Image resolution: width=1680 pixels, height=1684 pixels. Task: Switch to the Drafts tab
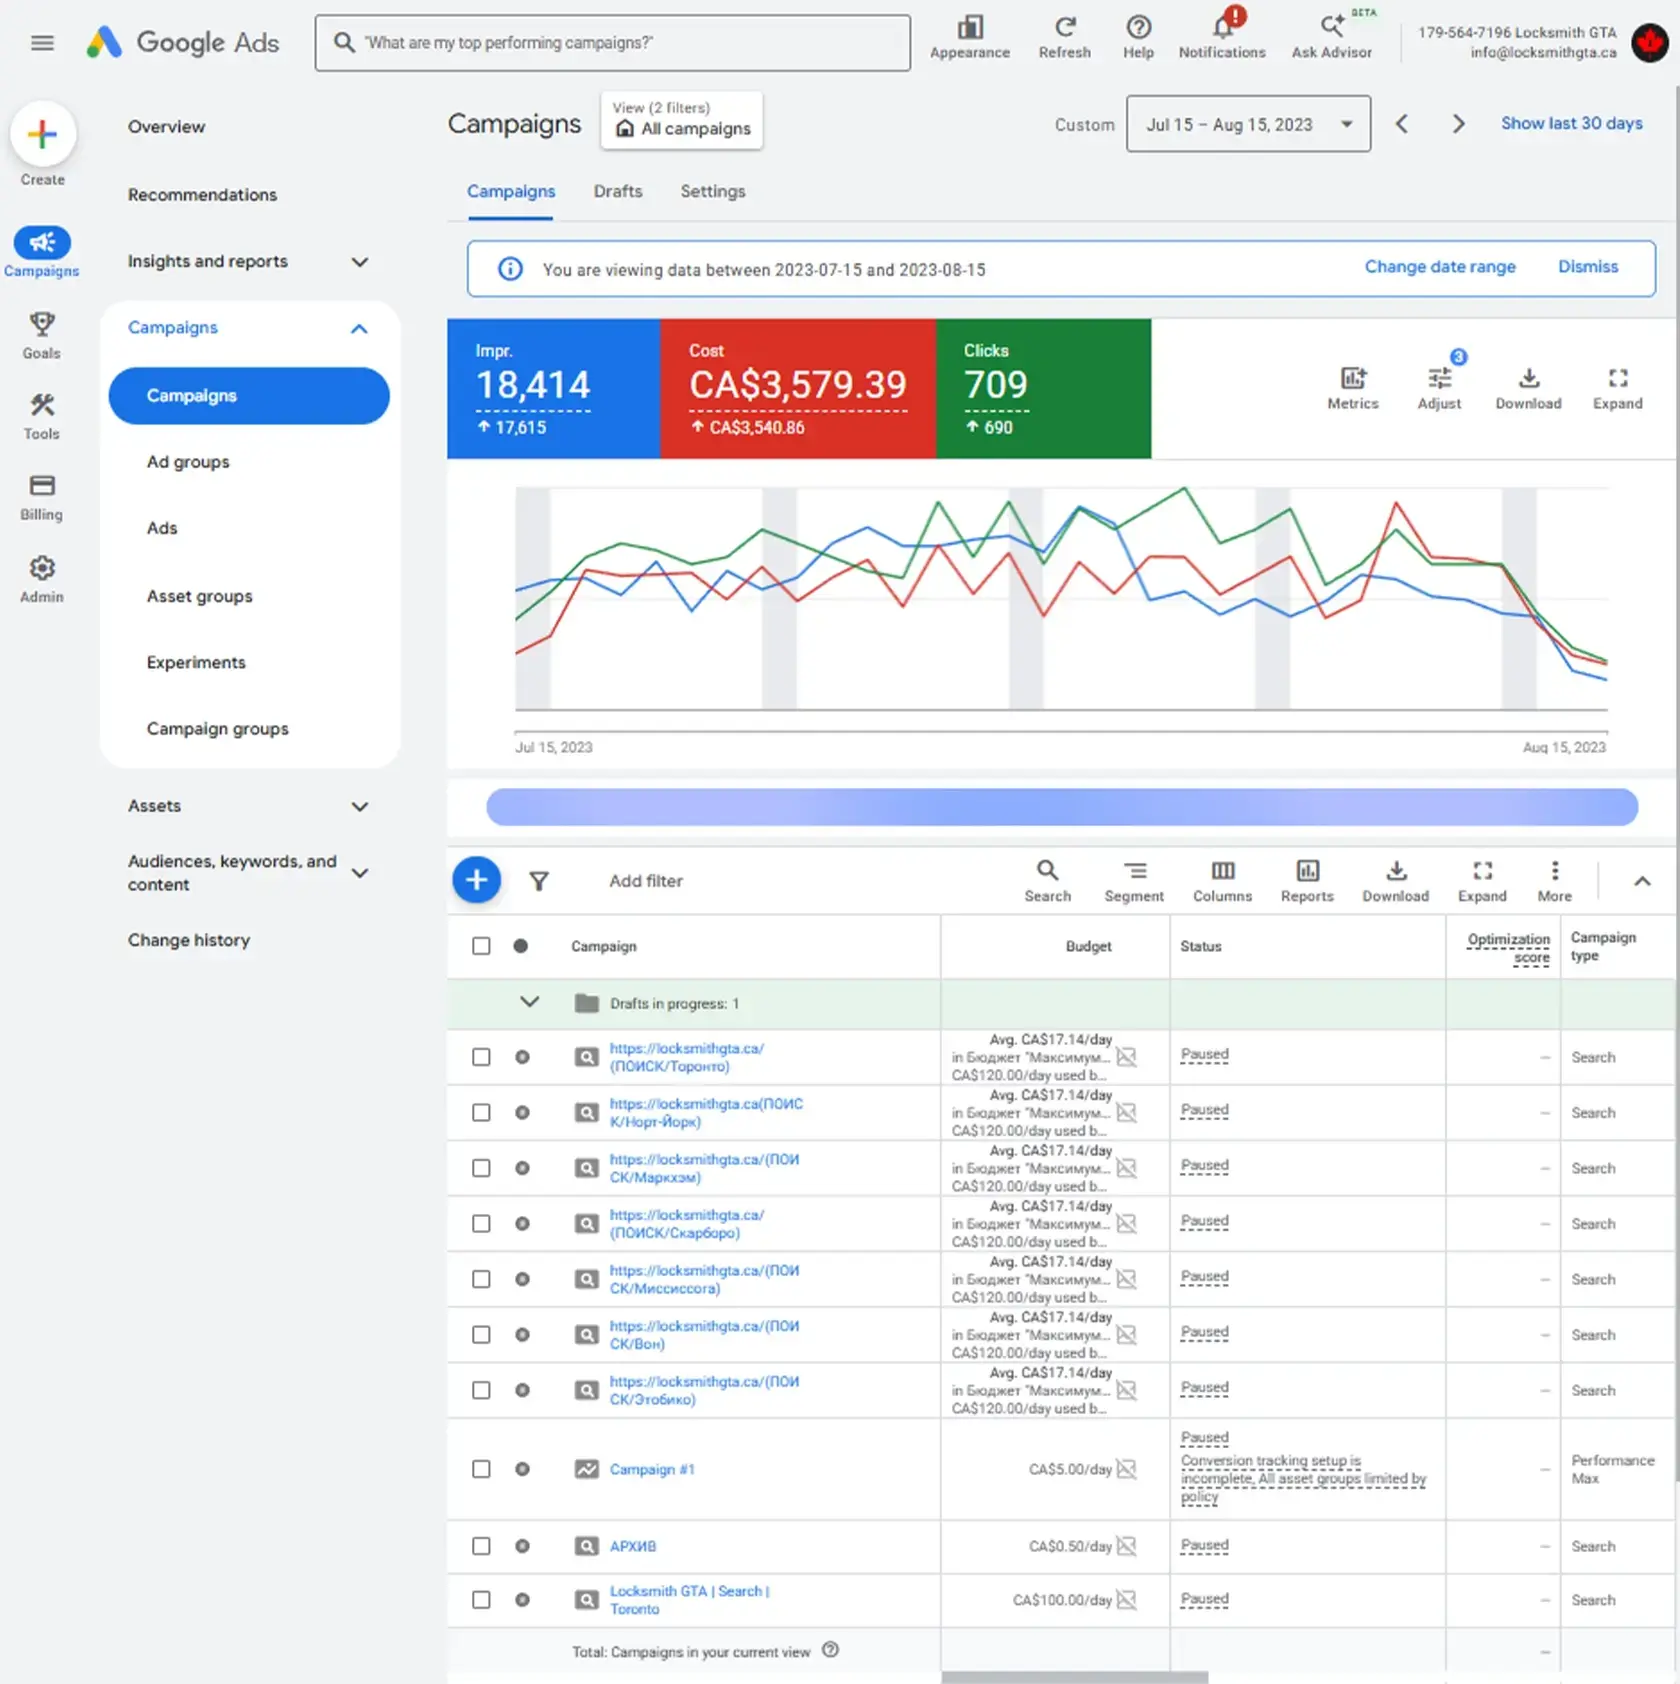click(618, 191)
